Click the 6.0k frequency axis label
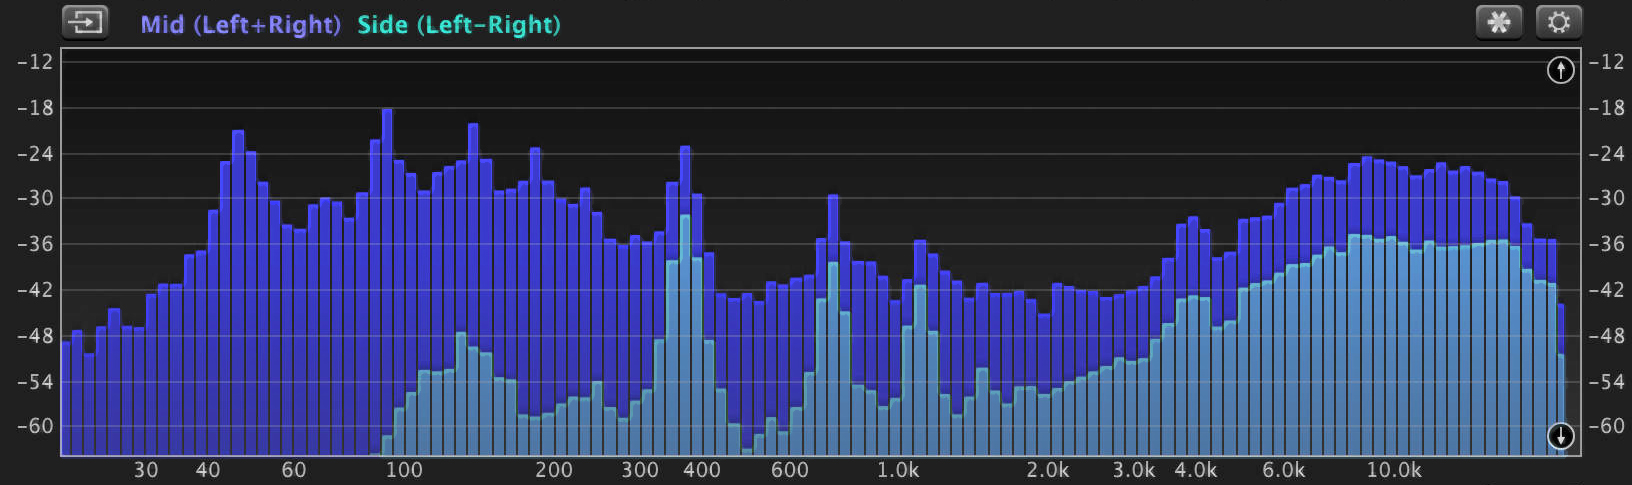Viewport: 1632px width, 485px height. [1283, 470]
